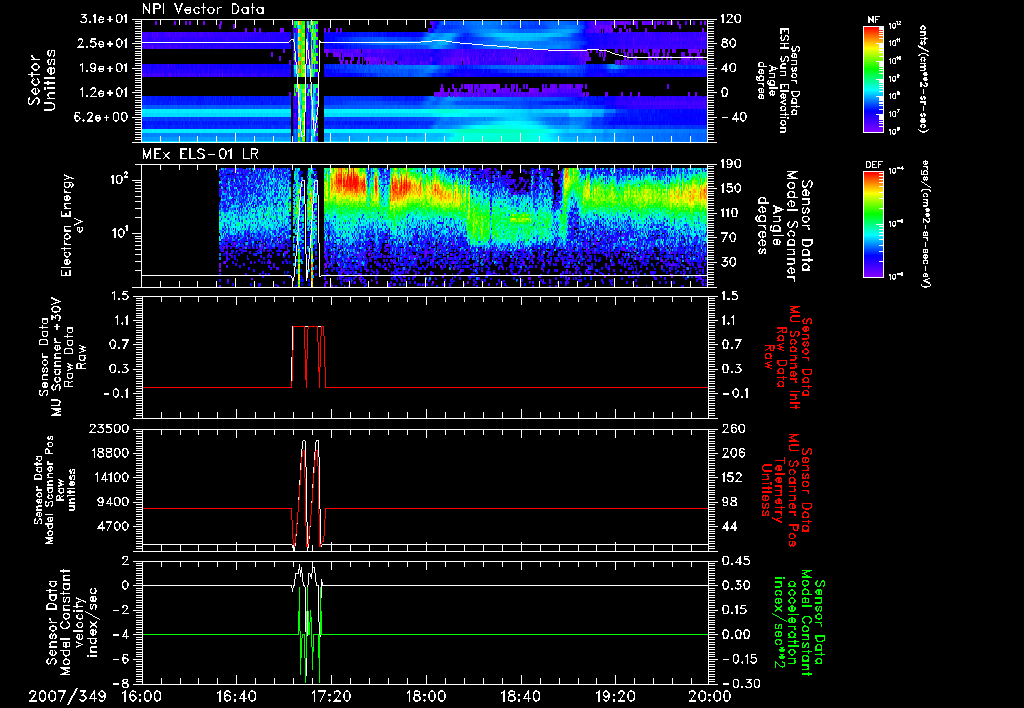Viewport: 1024px width, 708px height.
Task: Click the 4700 scanner position tick
Action: tap(114, 526)
